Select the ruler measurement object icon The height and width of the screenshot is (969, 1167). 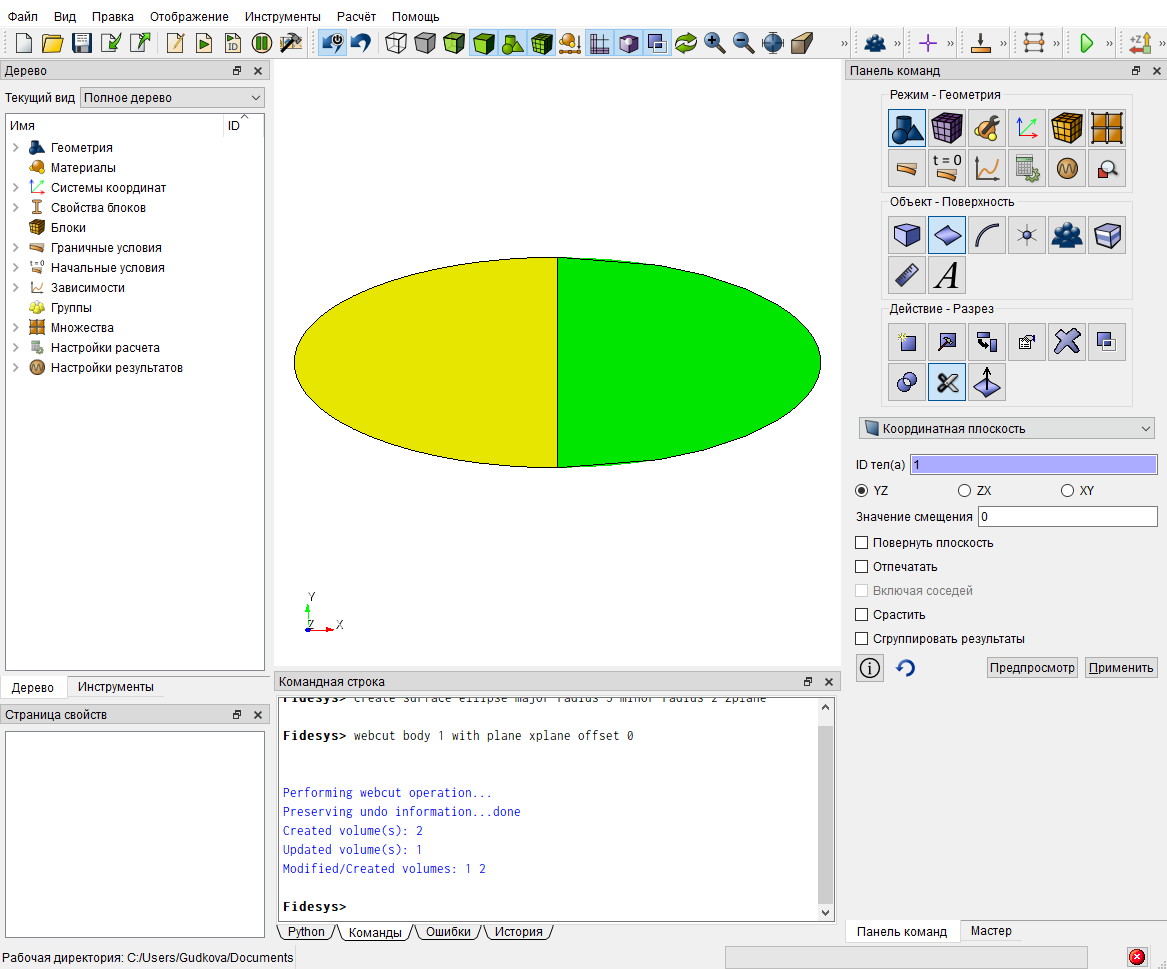pos(907,275)
